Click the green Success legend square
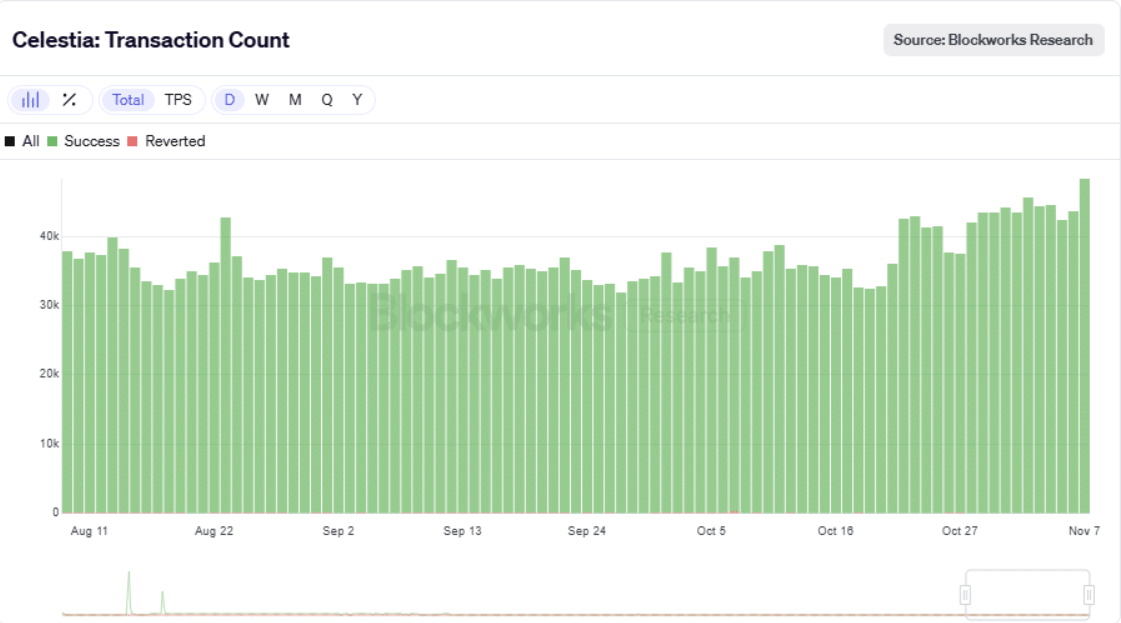Screen dimensions: 1121x623 pos(52,142)
